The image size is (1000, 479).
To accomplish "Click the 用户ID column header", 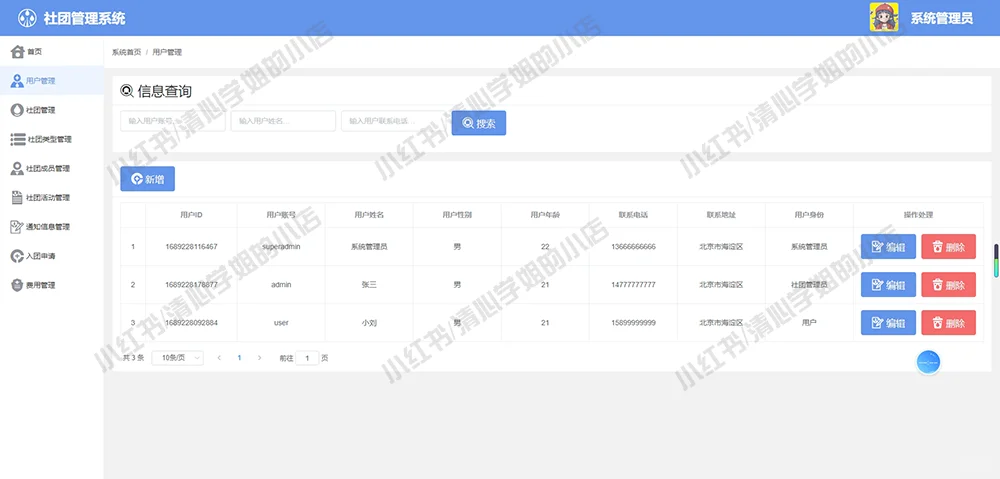I will pos(191,215).
